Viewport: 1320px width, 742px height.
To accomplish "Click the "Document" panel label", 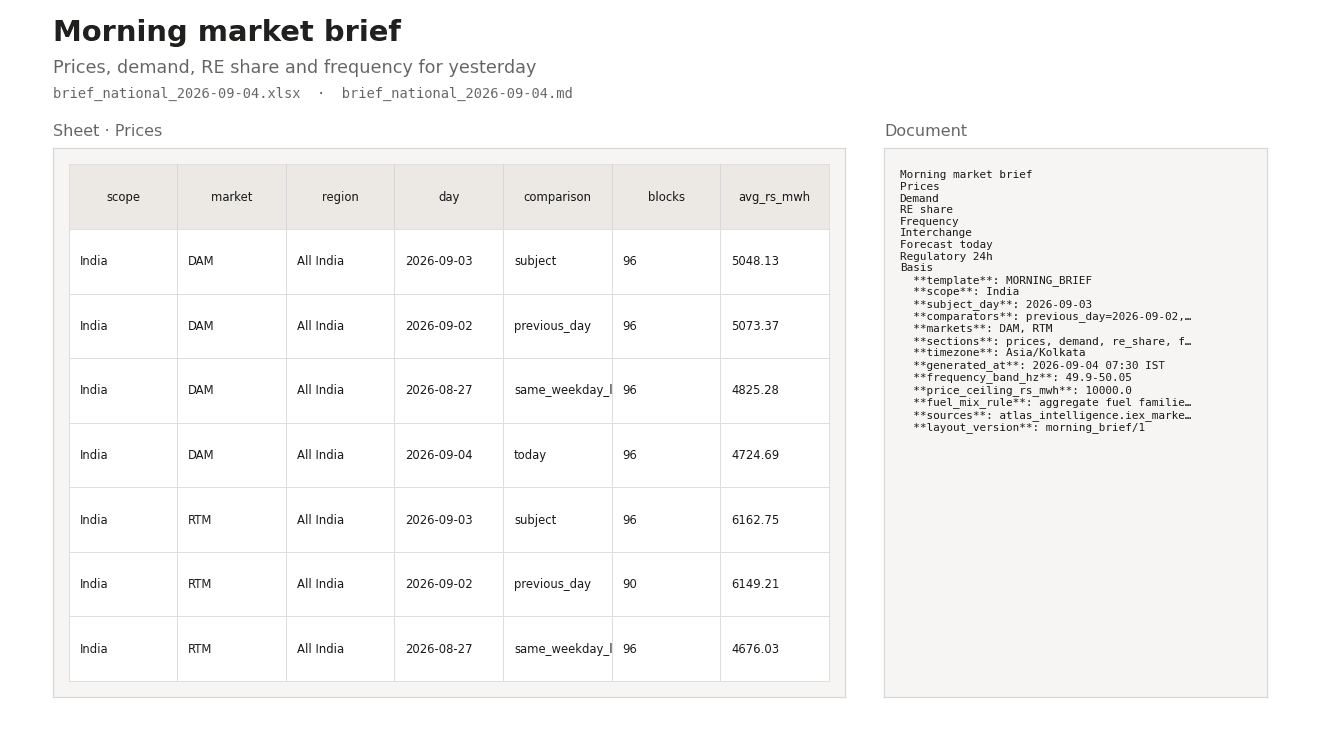I will [x=925, y=131].
